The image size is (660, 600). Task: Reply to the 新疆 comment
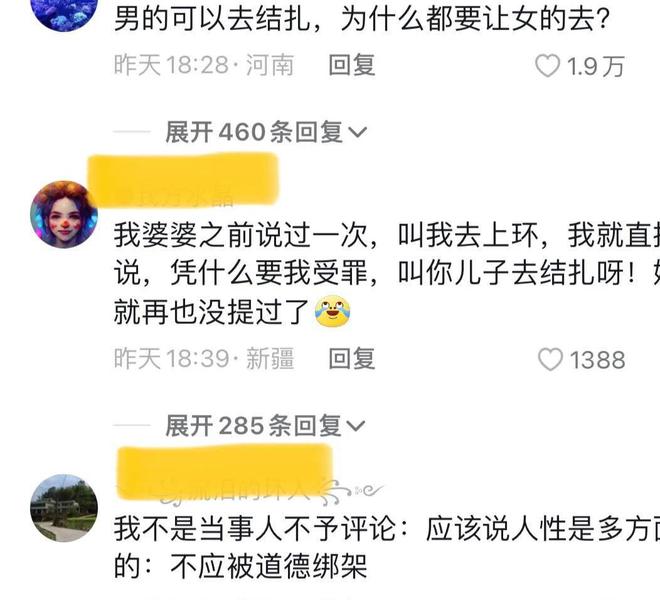click(352, 359)
